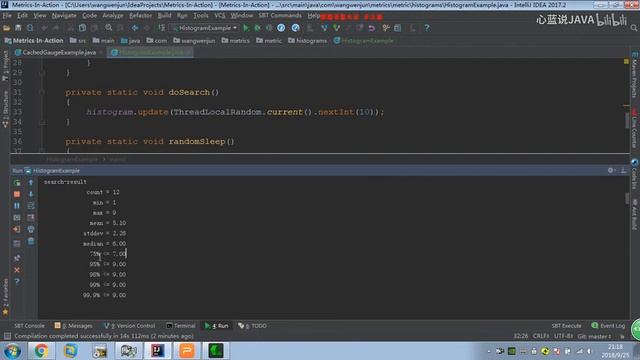Open the Terminal tool window
Viewport: 640px width, 360px height.
point(180,326)
